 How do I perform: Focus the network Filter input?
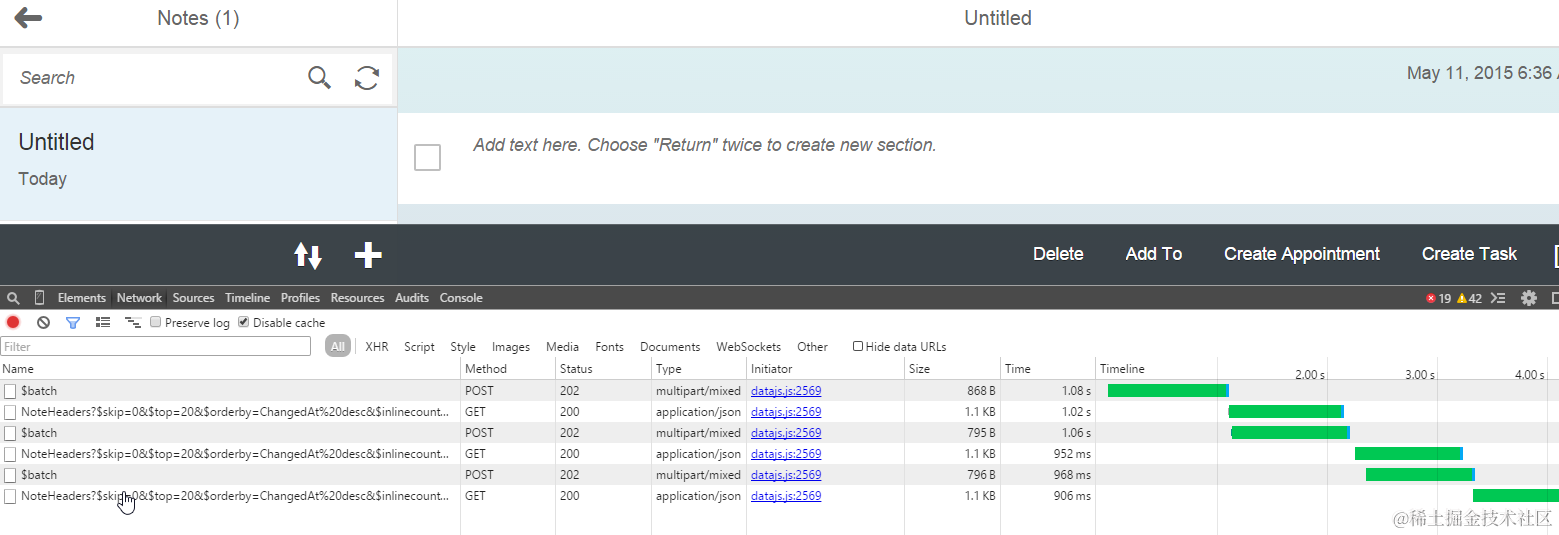156,346
